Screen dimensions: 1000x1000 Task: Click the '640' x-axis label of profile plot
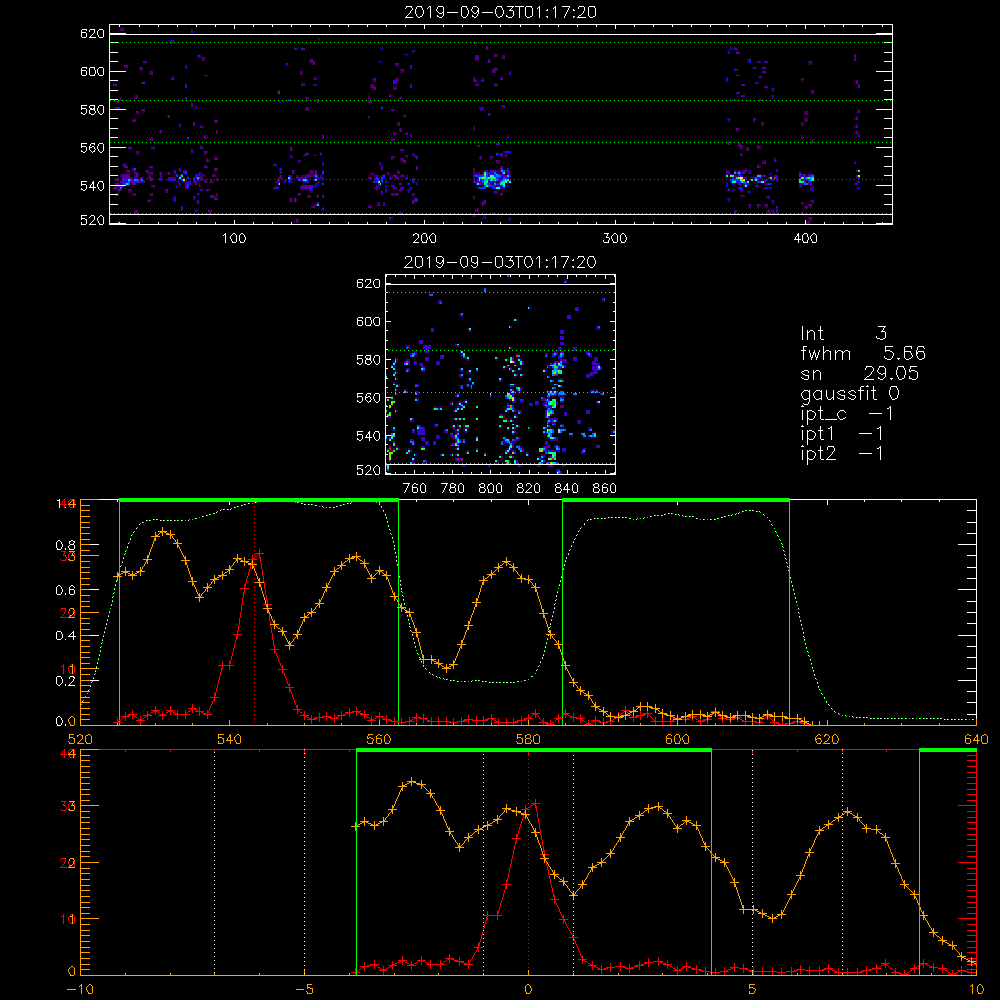pos(976,739)
